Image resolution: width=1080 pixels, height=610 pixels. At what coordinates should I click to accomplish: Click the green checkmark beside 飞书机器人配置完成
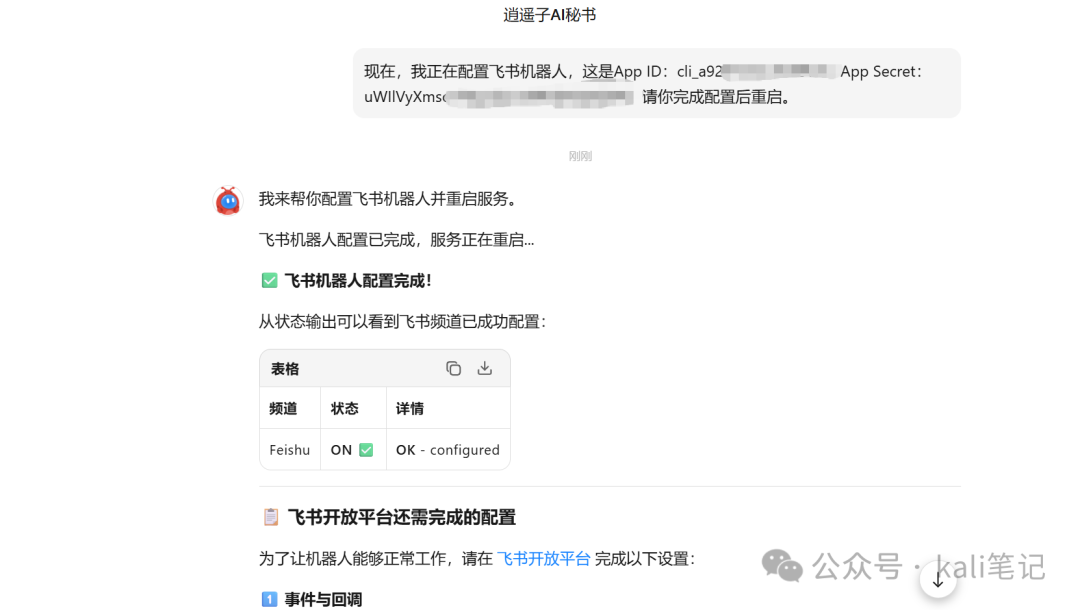click(x=269, y=281)
